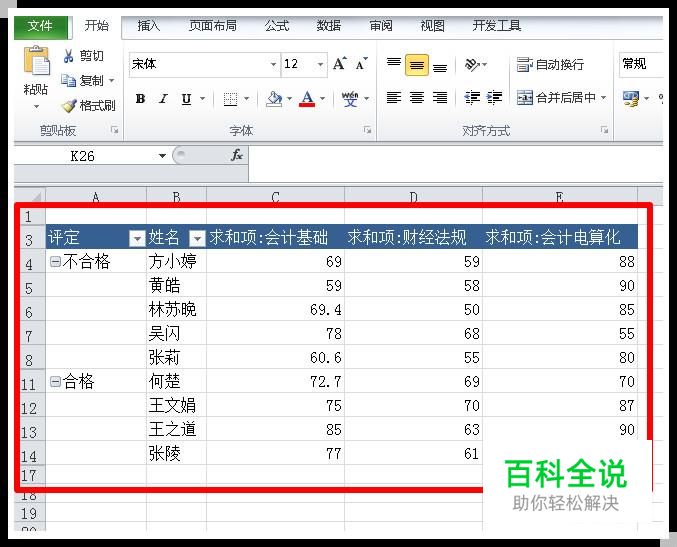Toggle italic formatting

(163, 99)
